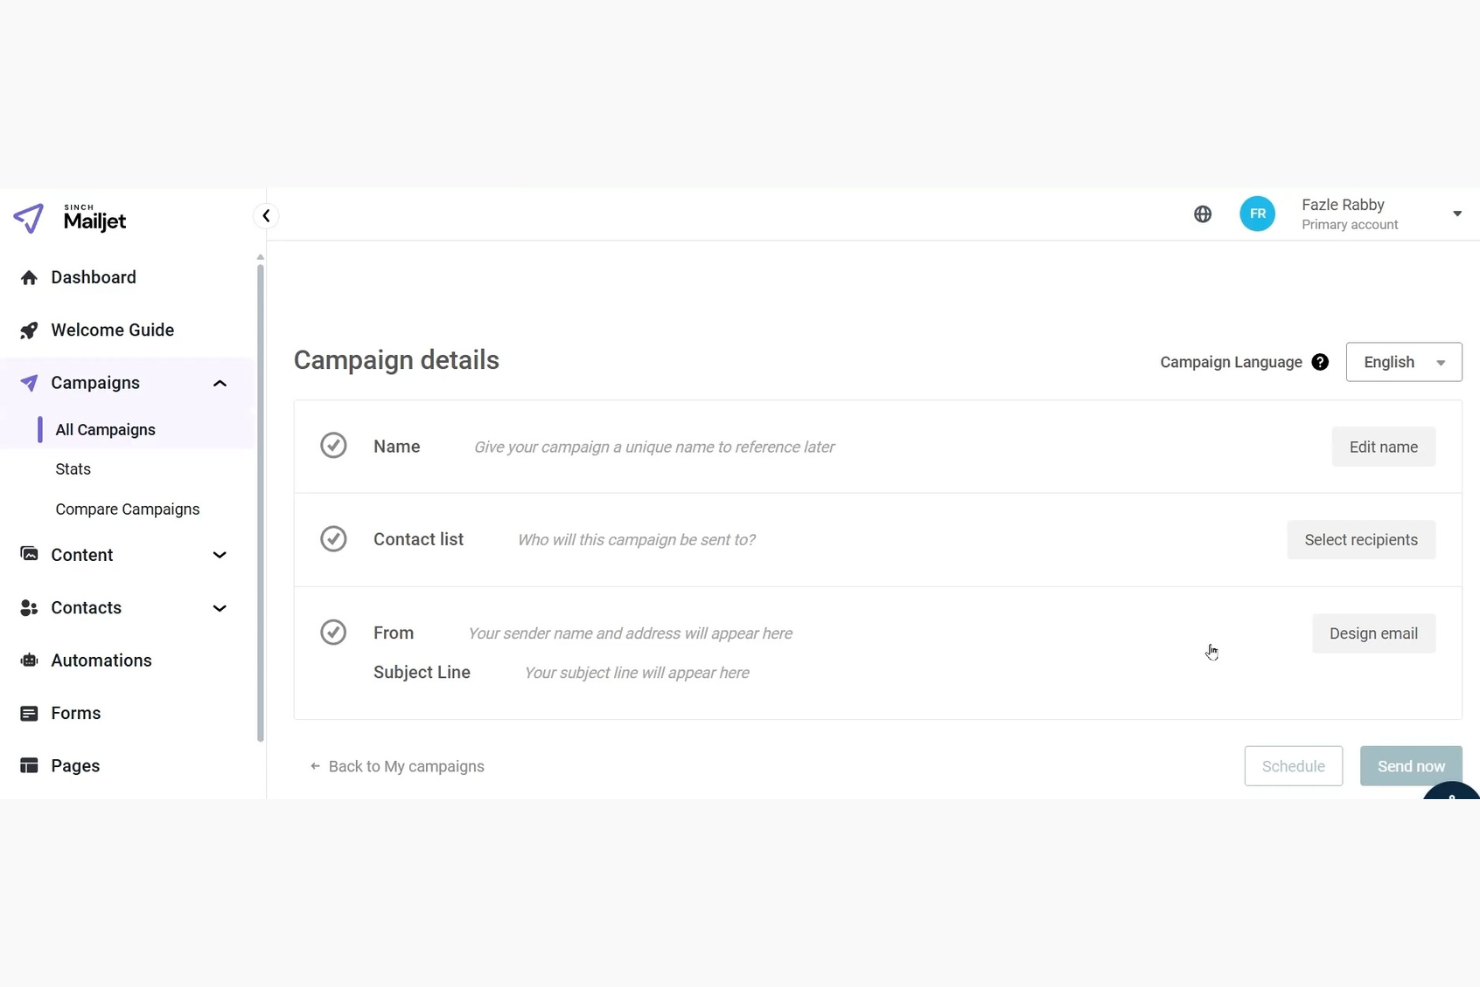Open the Fazle Rabby account dropdown
The image size is (1480, 987).
click(x=1457, y=213)
